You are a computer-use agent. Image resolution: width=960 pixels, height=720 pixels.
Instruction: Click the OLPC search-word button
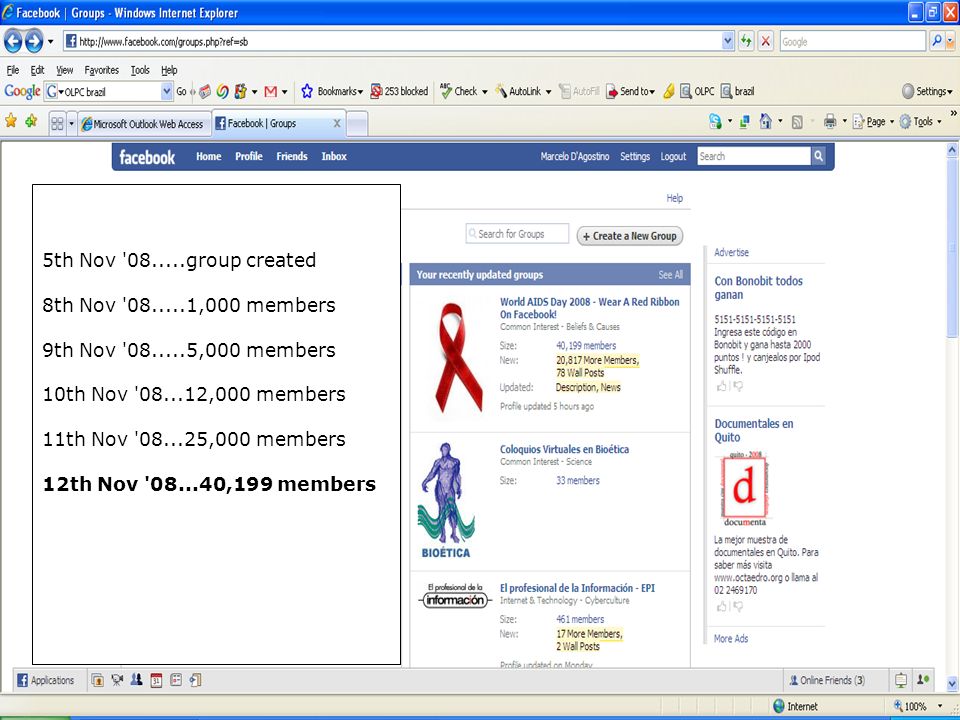697,91
